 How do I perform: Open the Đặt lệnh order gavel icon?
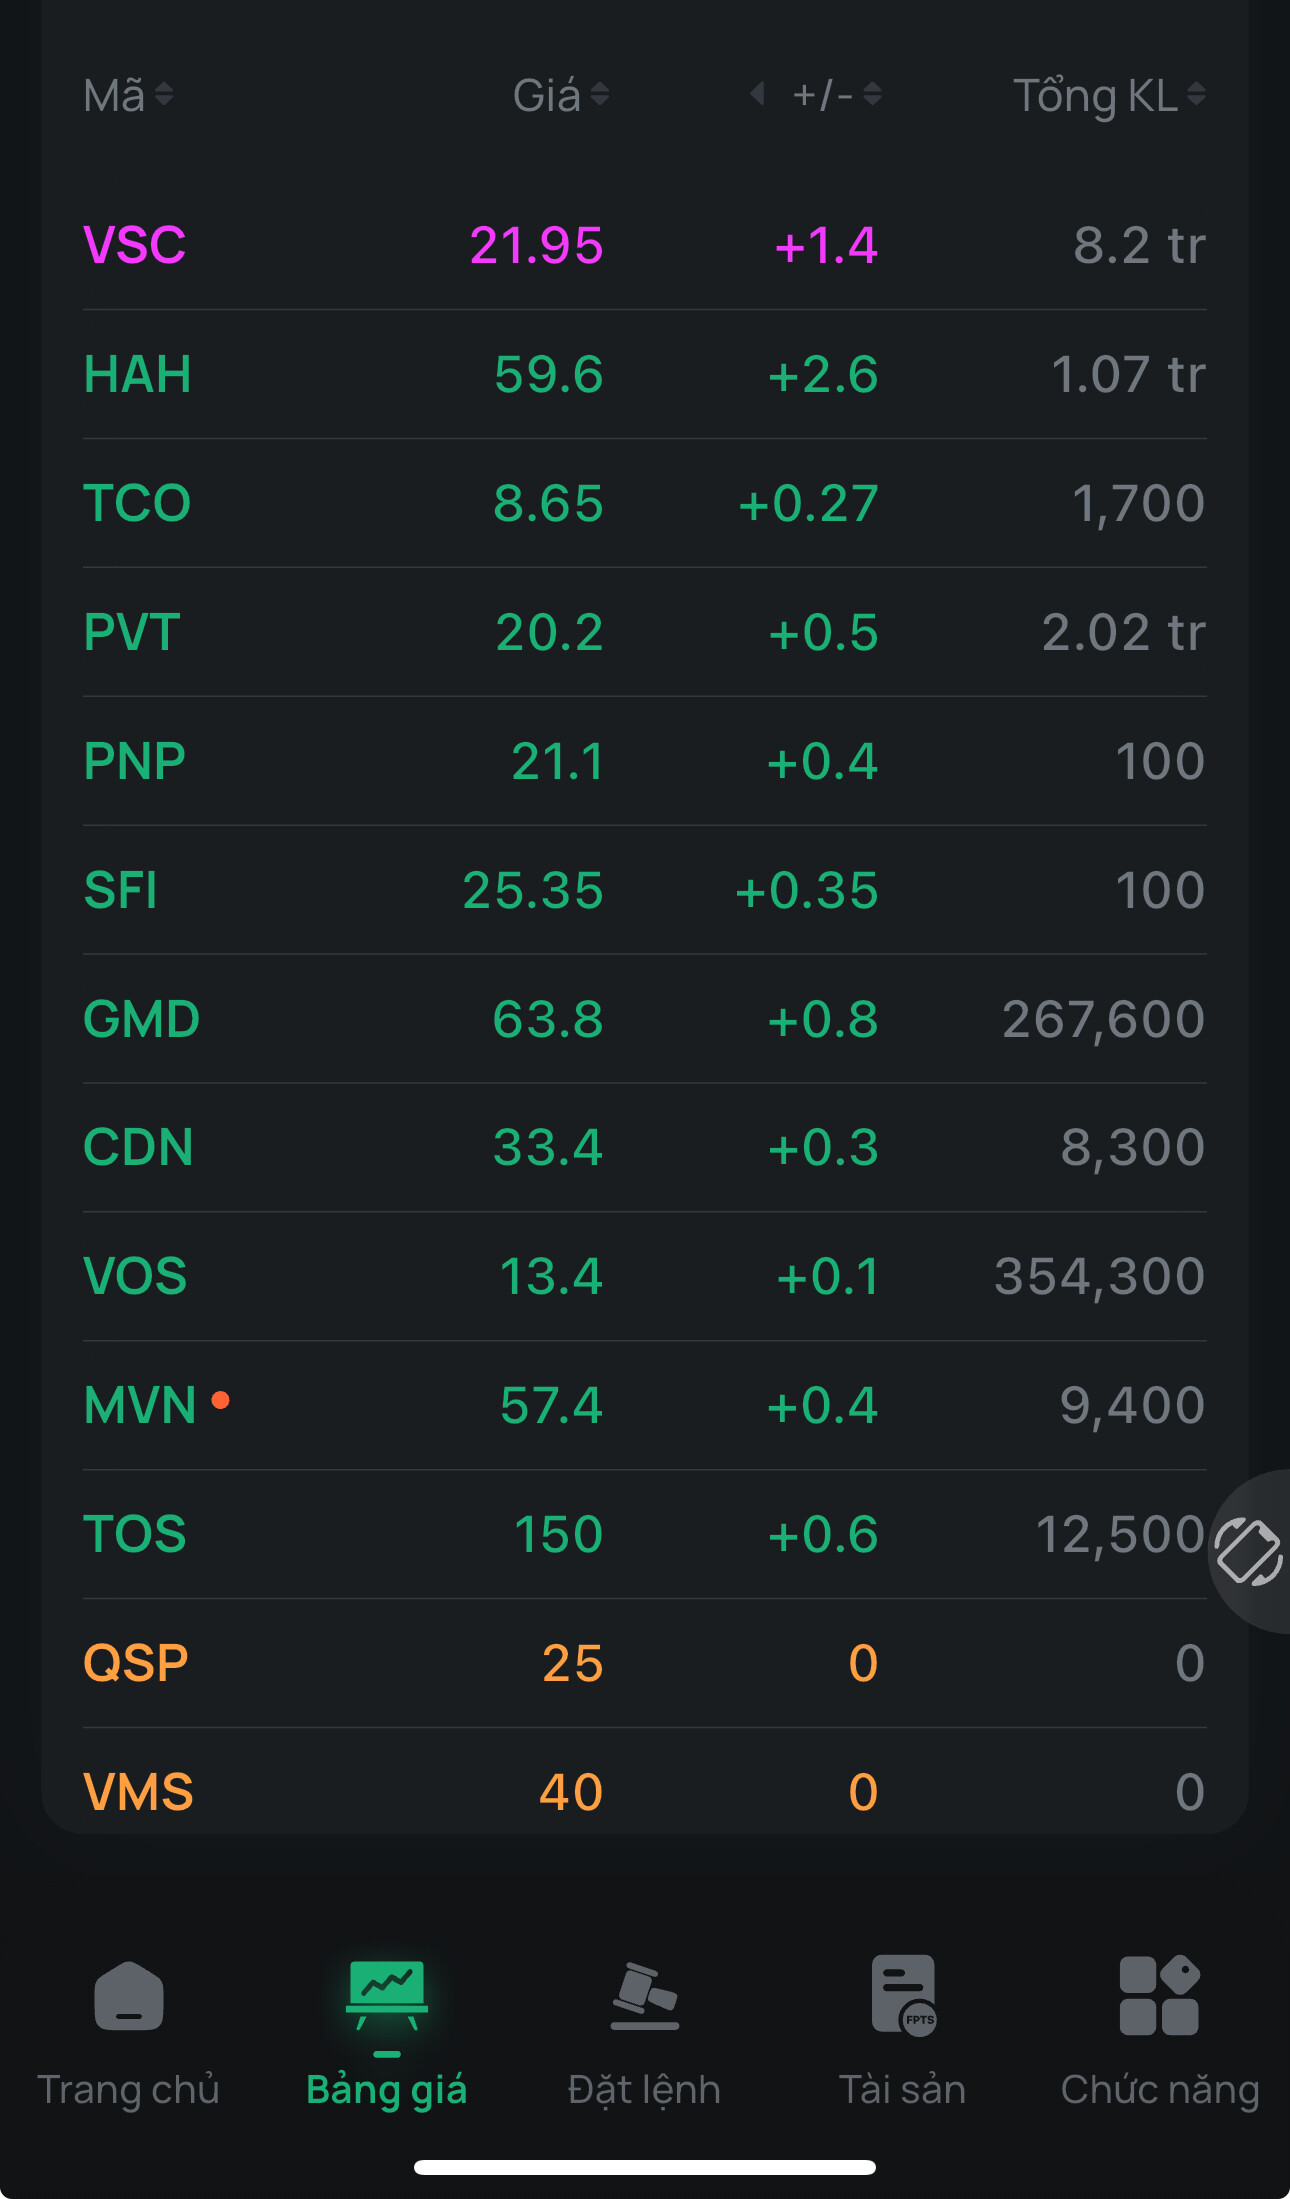(x=644, y=1996)
